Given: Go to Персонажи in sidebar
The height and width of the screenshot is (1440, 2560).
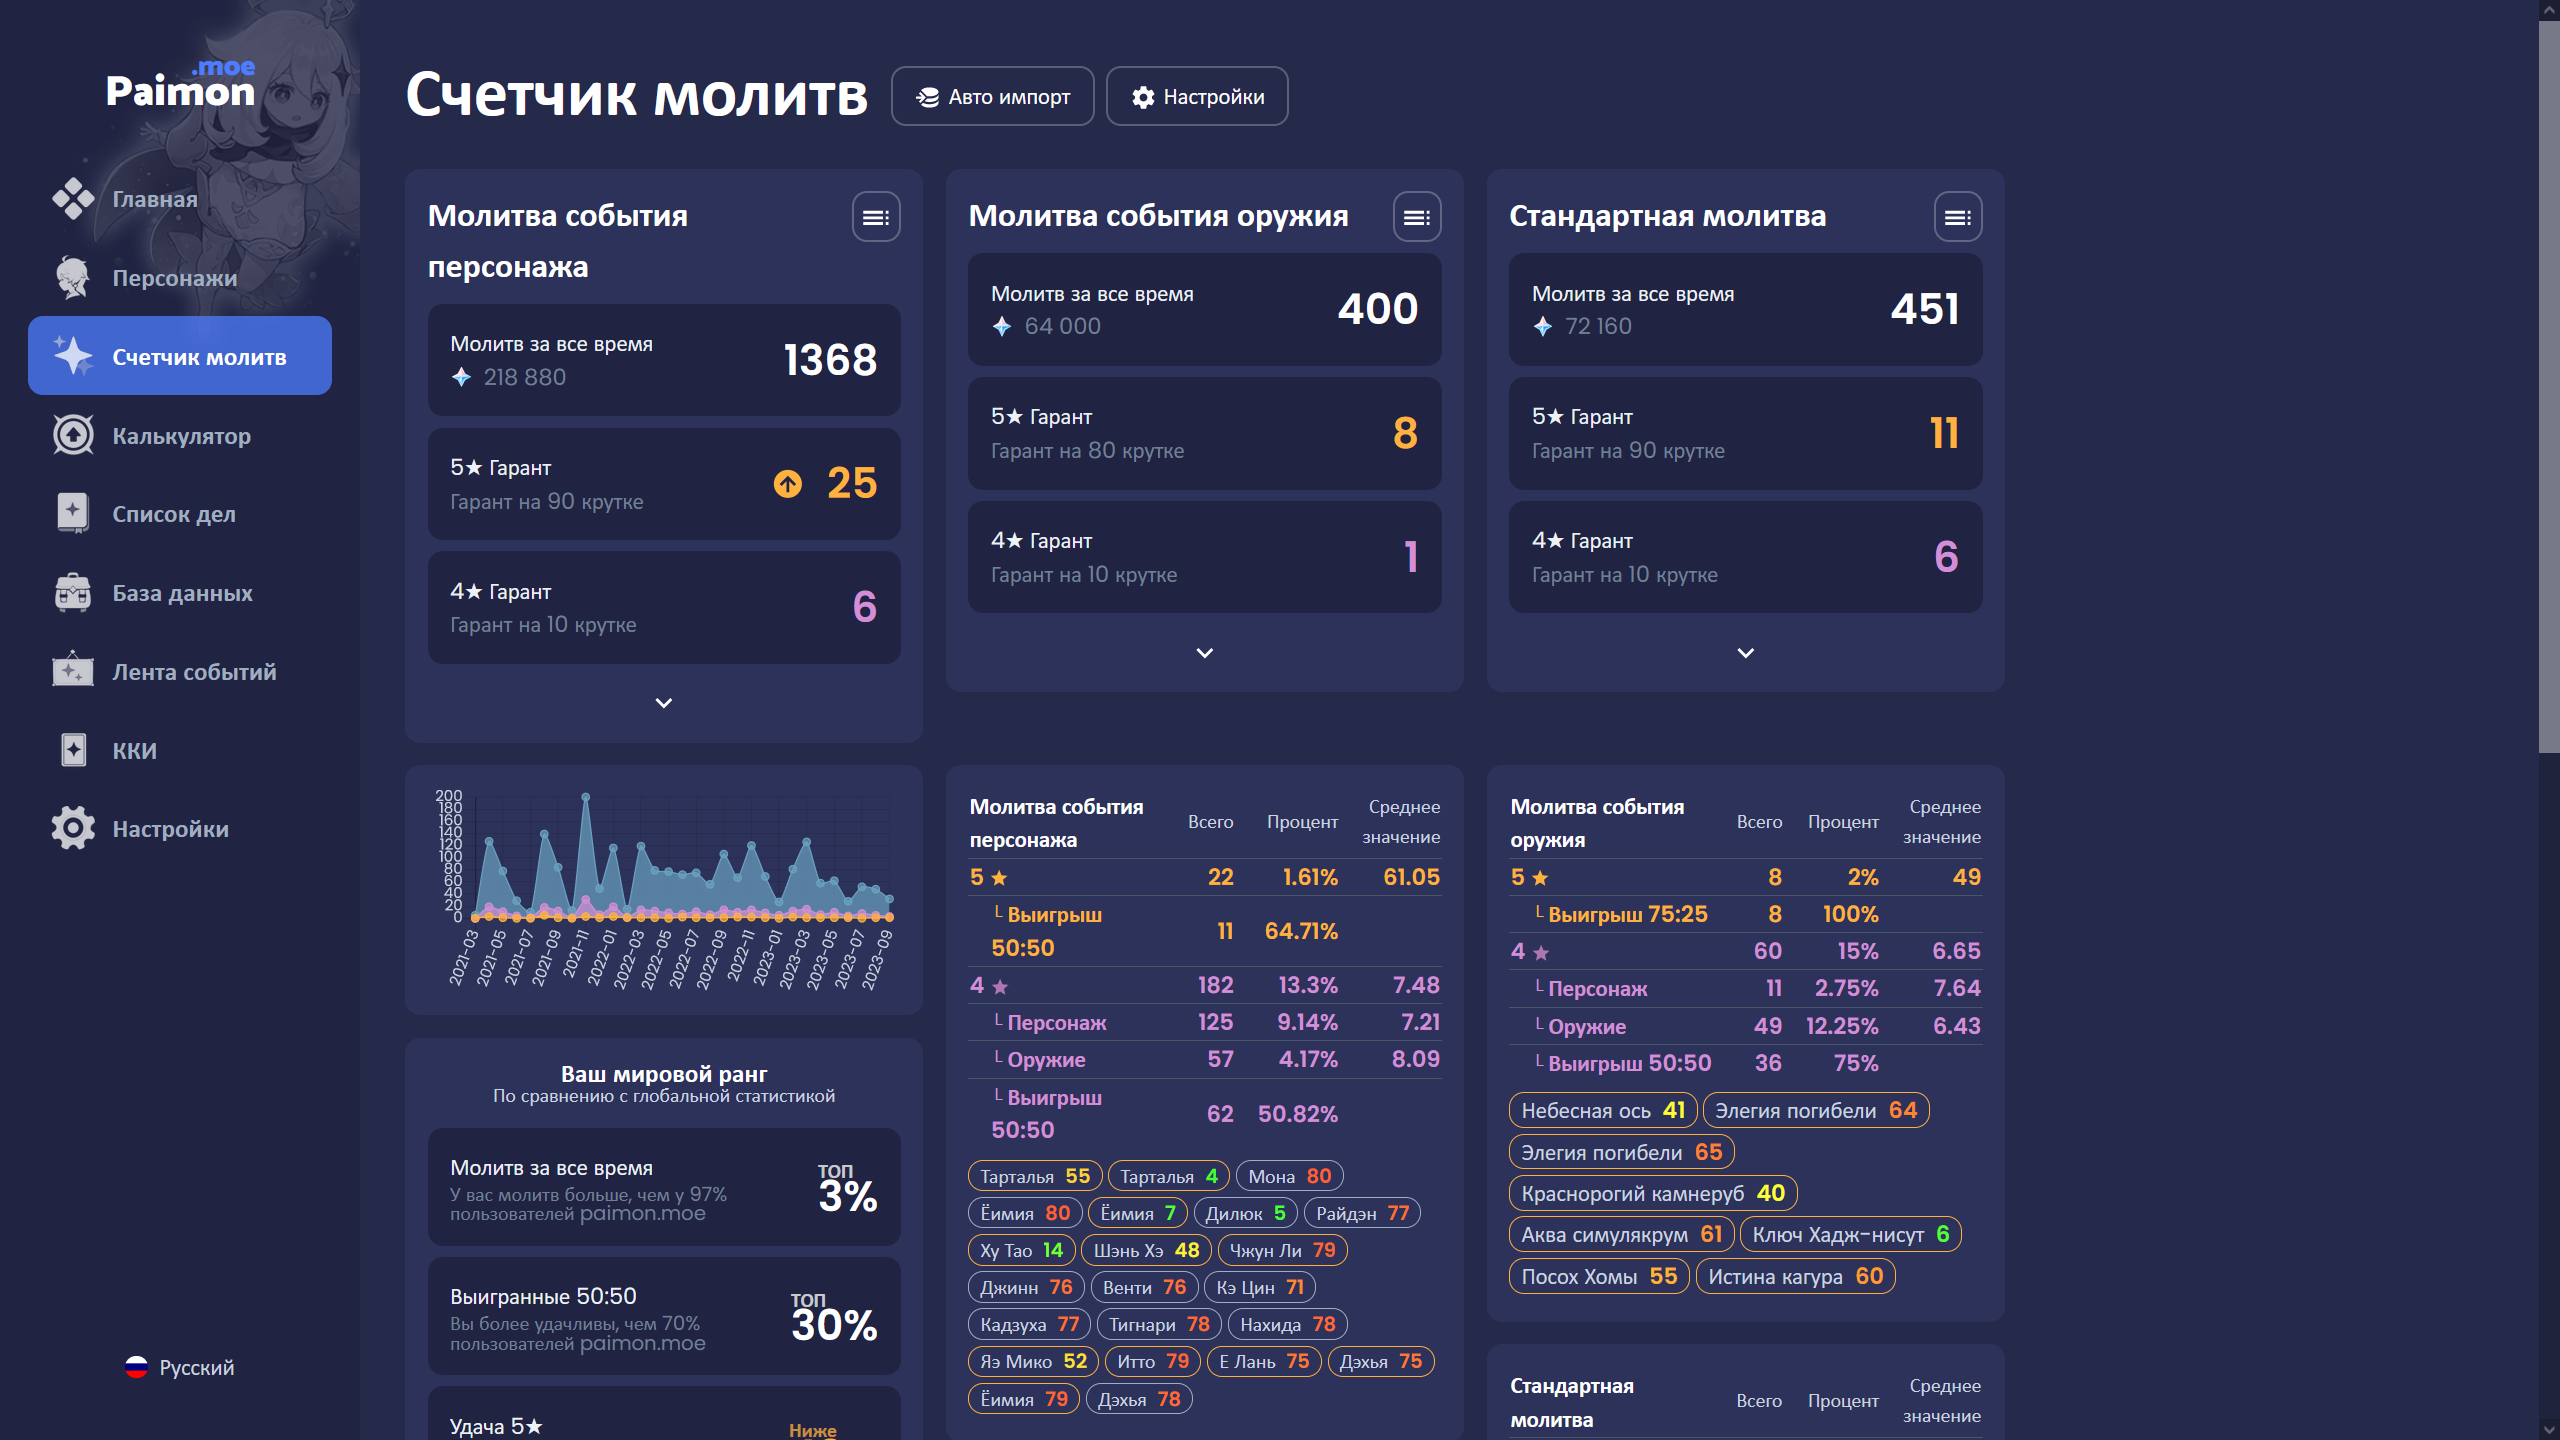Looking at the screenshot, I should tap(174, 278).
